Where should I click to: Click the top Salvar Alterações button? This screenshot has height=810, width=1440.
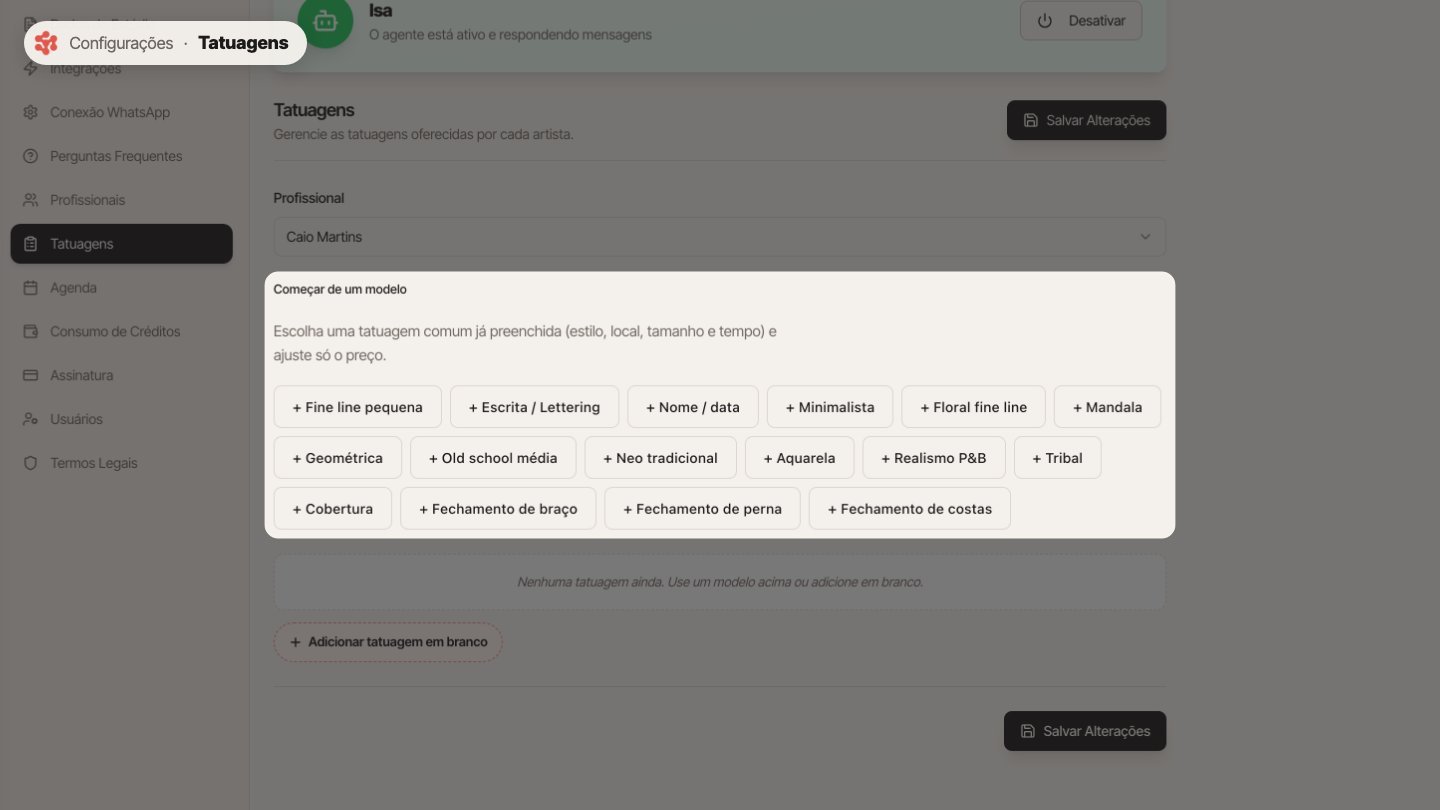point(1086,120)
